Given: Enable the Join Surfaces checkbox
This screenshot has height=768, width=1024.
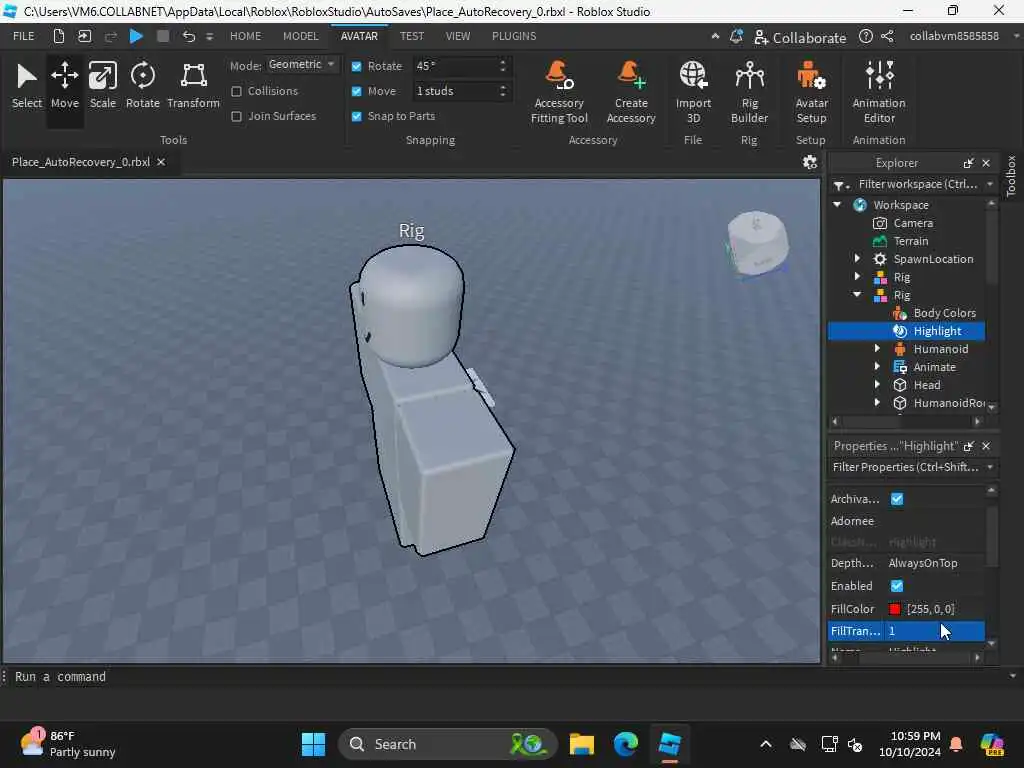Looking at the screenshot, I should click(236, 116).
